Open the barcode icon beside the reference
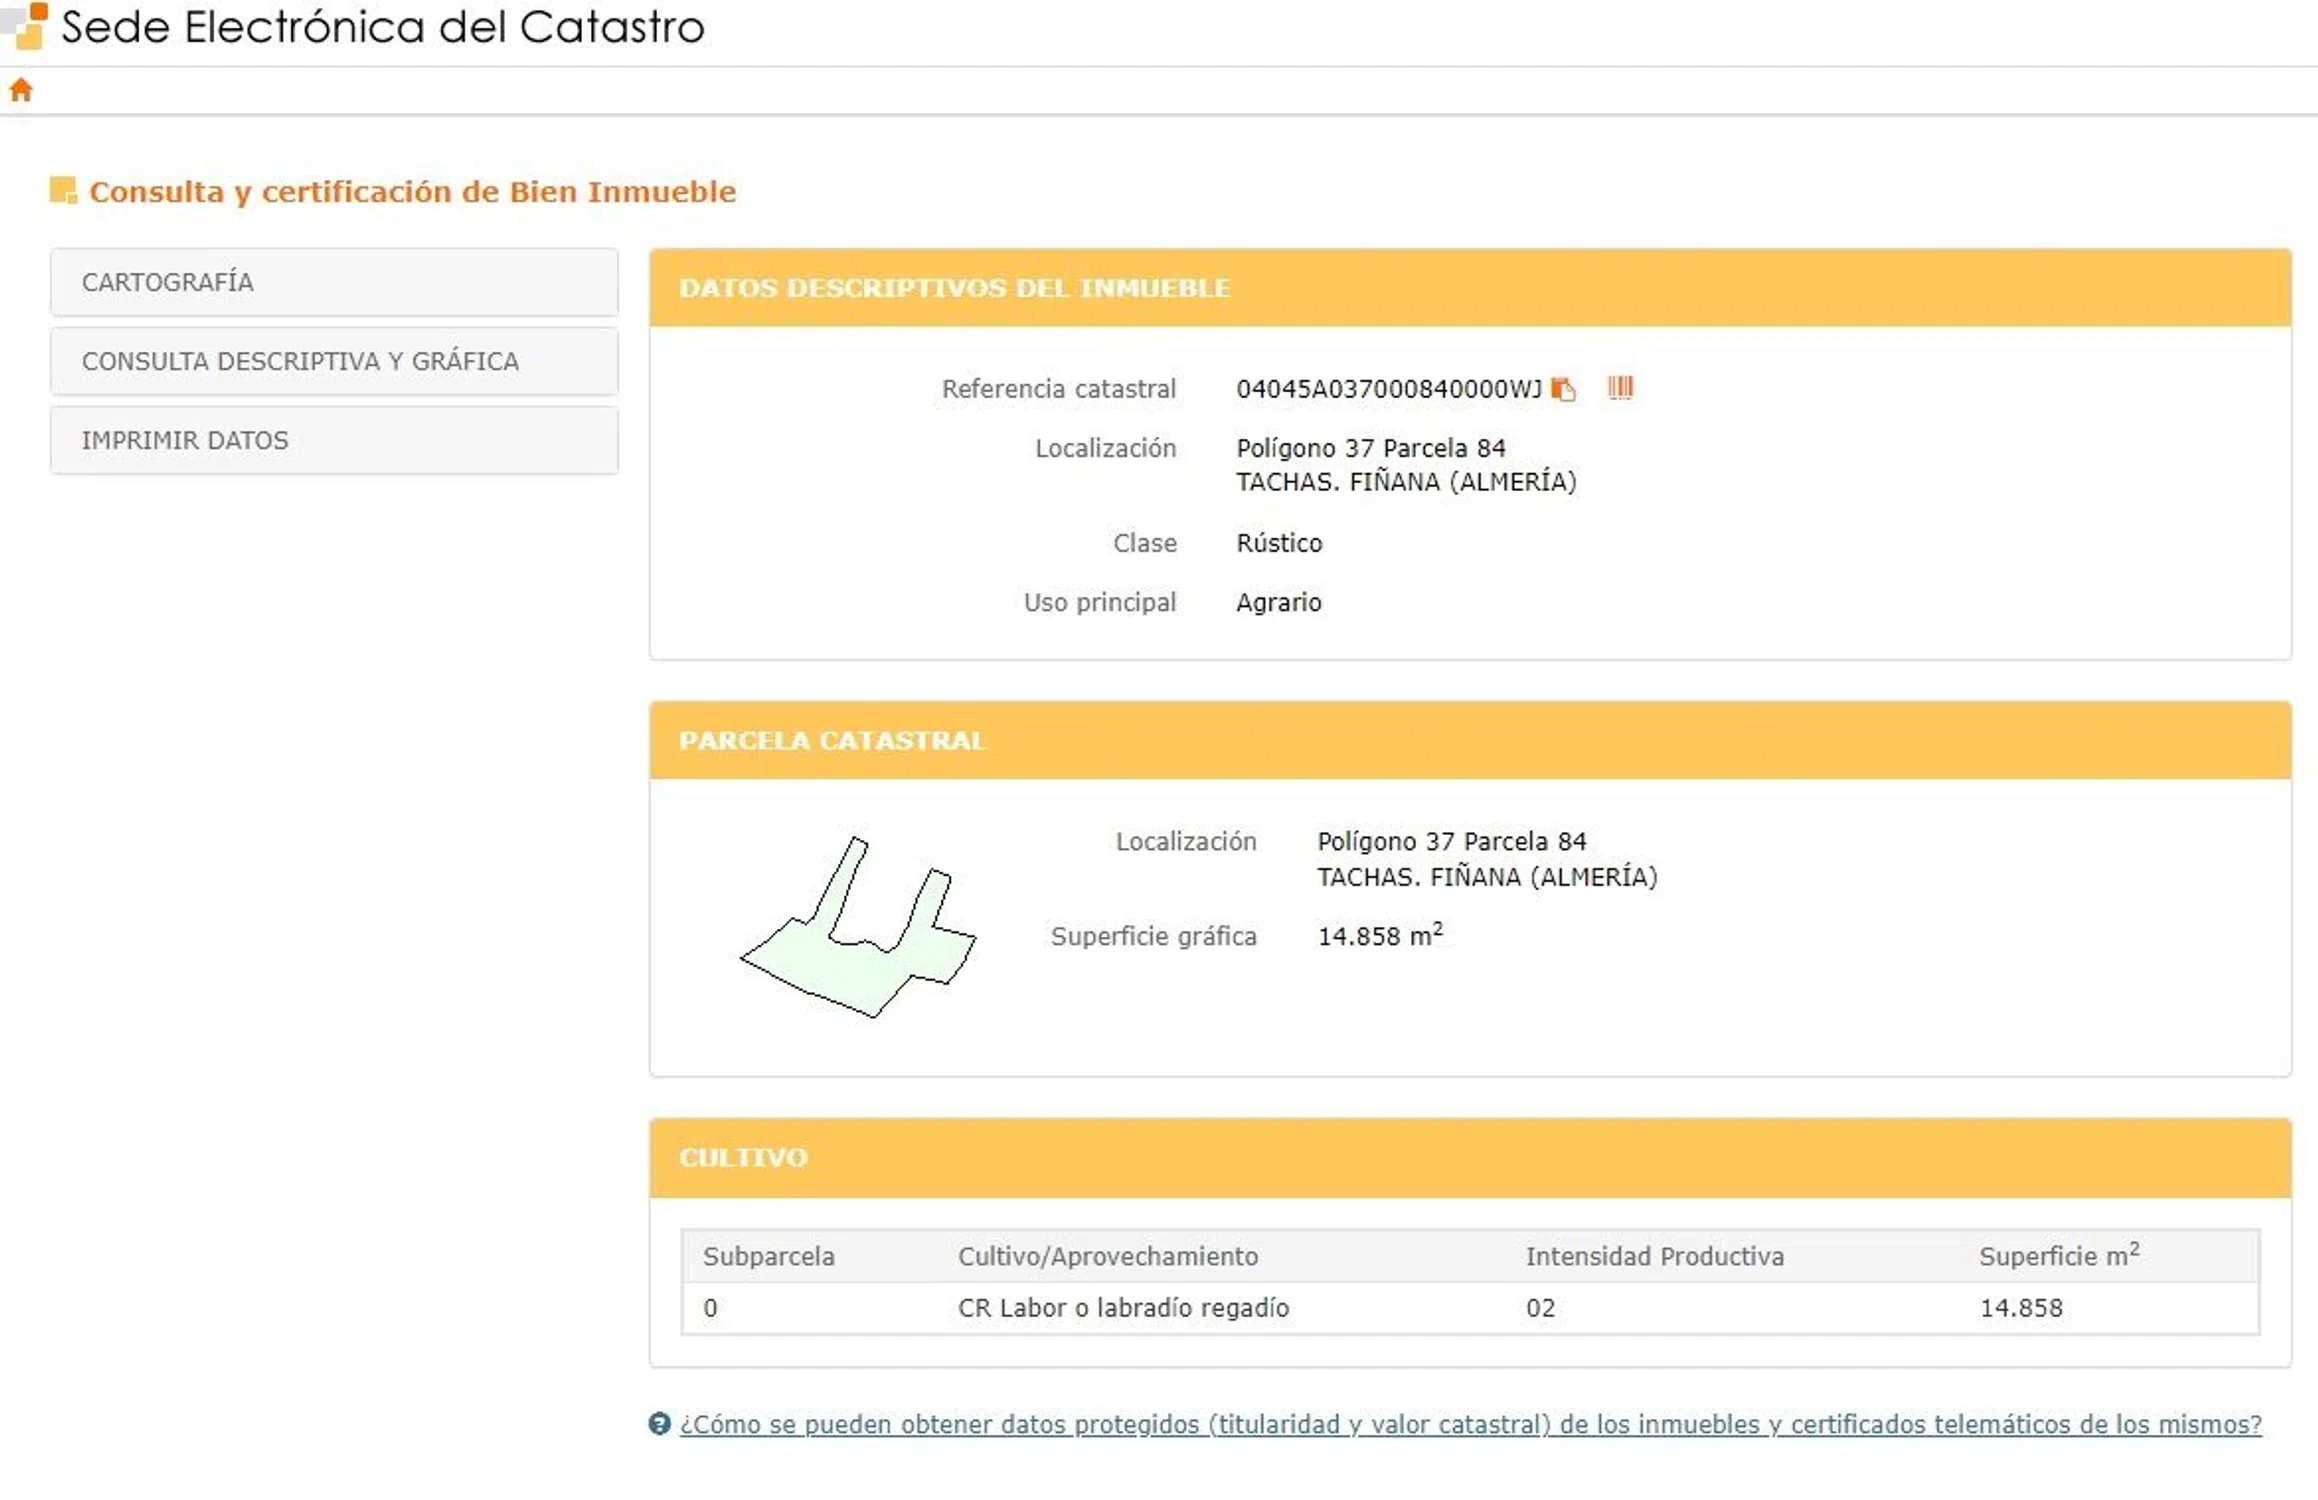Screen dimensions: 2318x1500 click(1620, 388)
